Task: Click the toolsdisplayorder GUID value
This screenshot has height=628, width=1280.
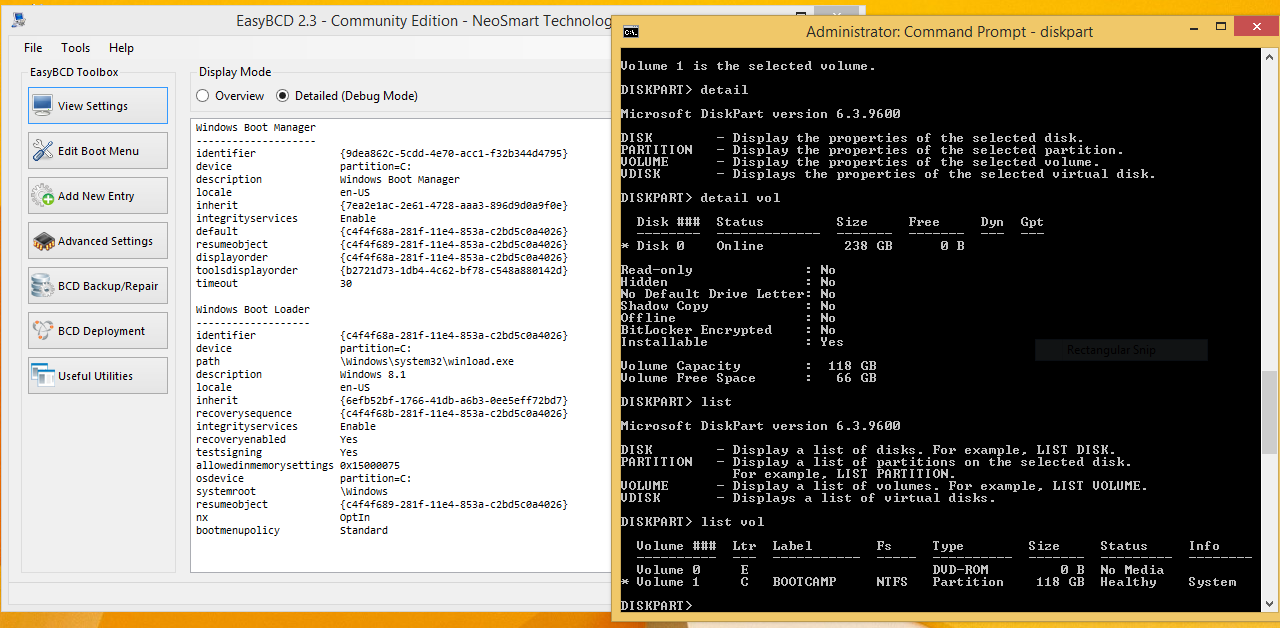Action: [454, 271]
